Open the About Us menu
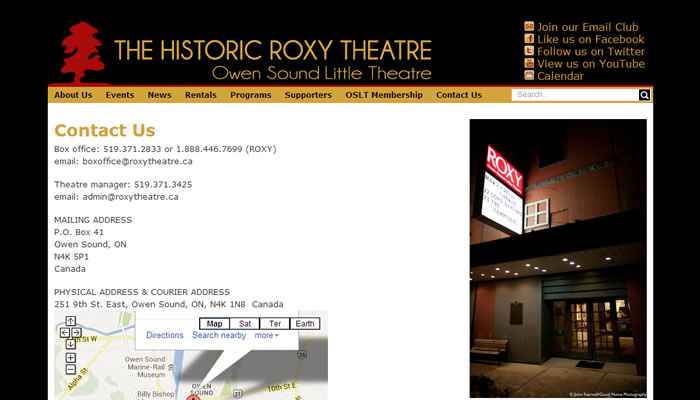The image size is (700, 400). pyautogui.click(x=73, y=95)
